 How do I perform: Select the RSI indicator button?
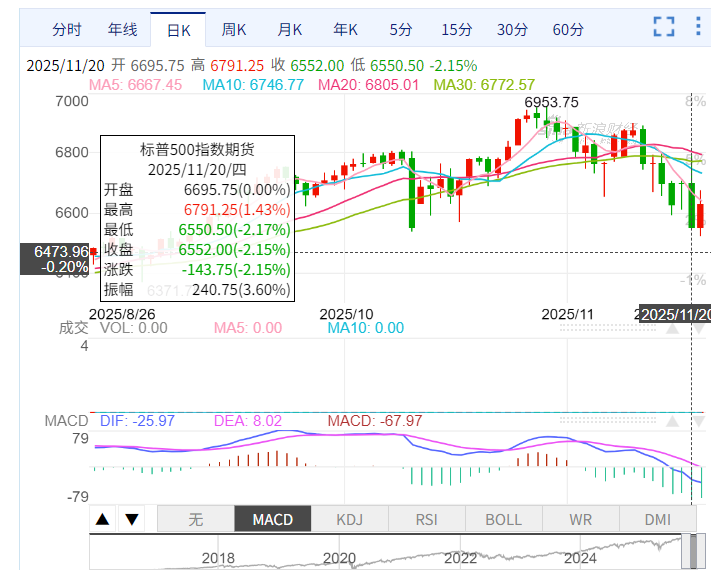click(x=427, y=519)
